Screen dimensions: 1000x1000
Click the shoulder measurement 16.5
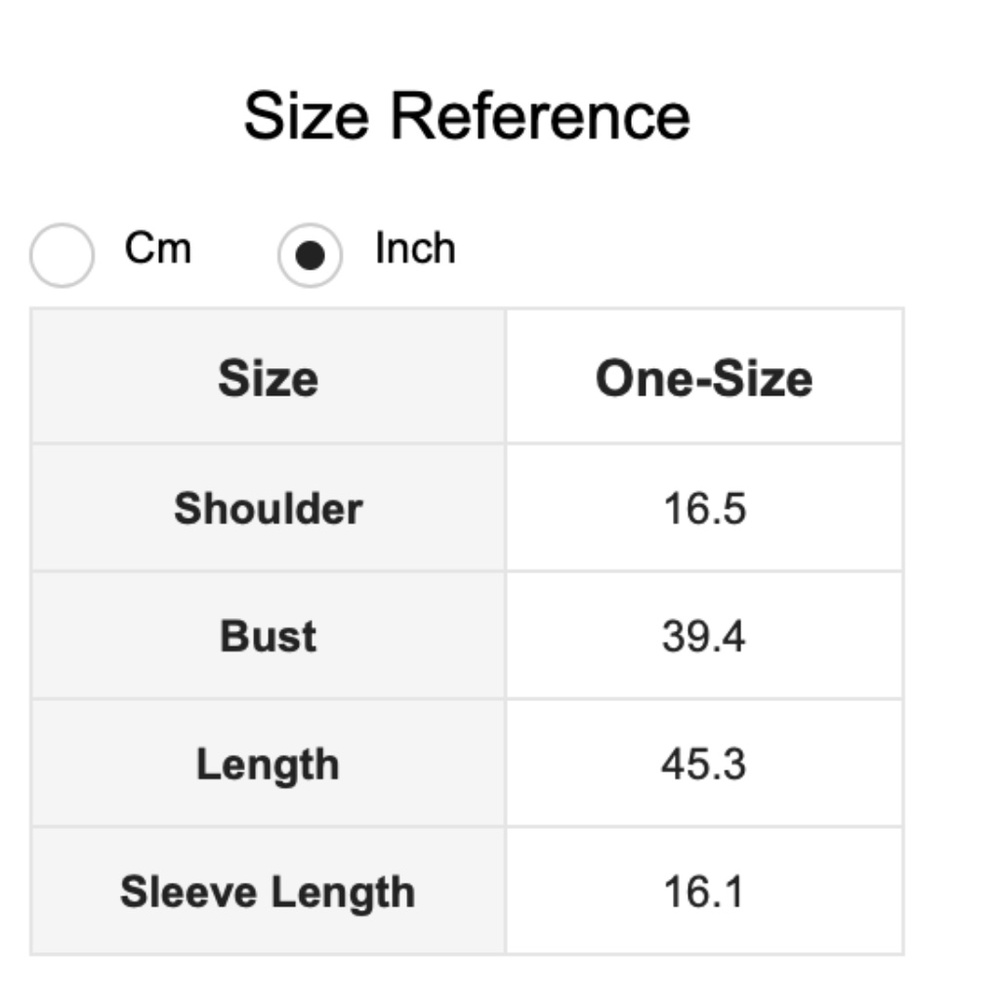(704, 508)
